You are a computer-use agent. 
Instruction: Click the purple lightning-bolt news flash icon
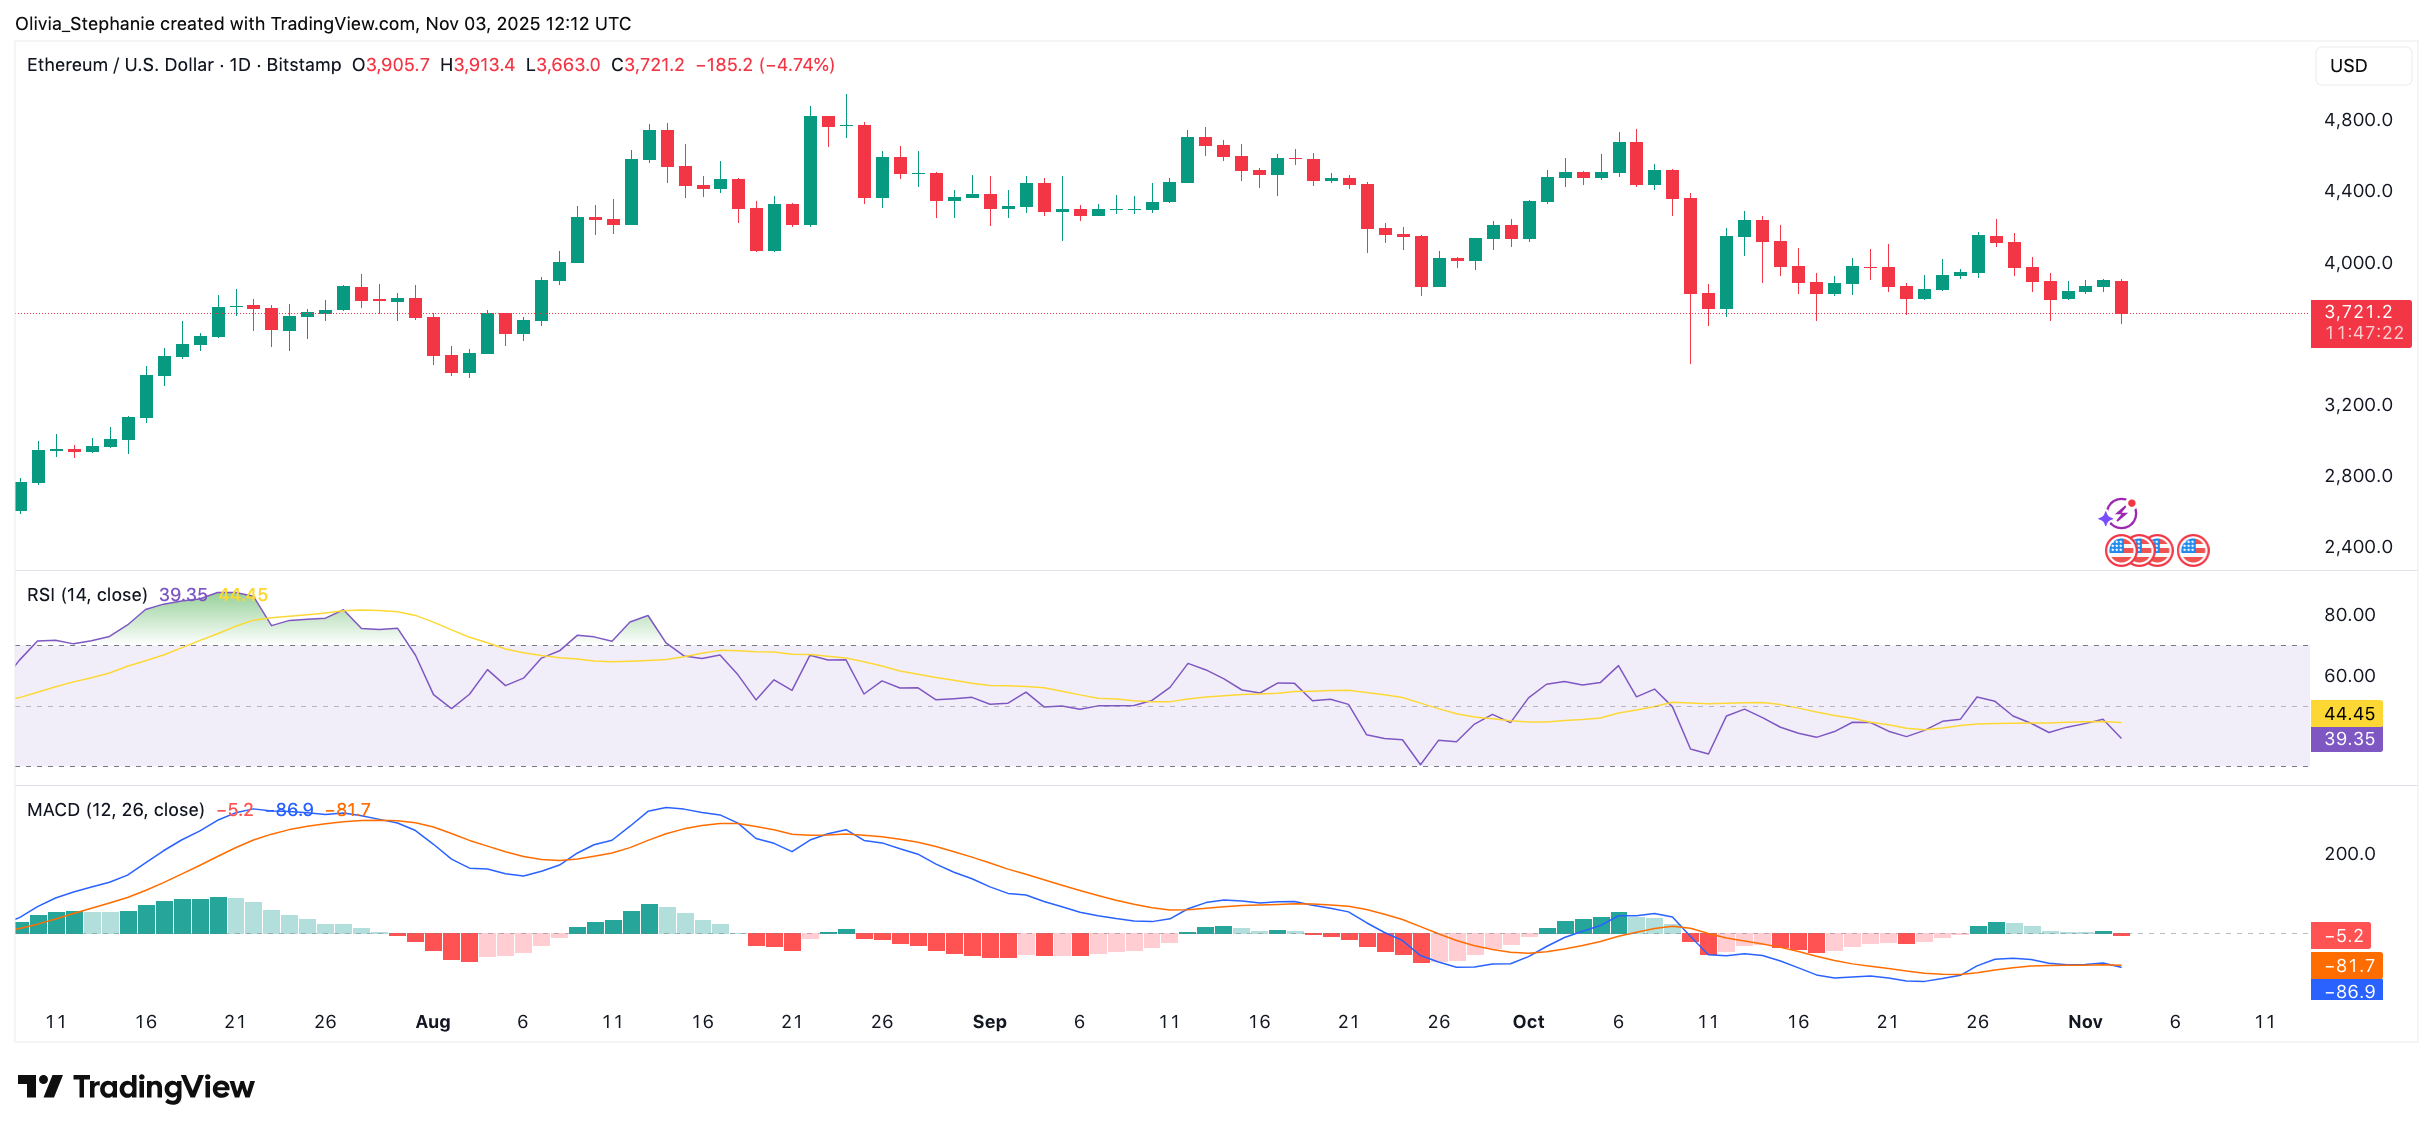(x=2119, y=514)
